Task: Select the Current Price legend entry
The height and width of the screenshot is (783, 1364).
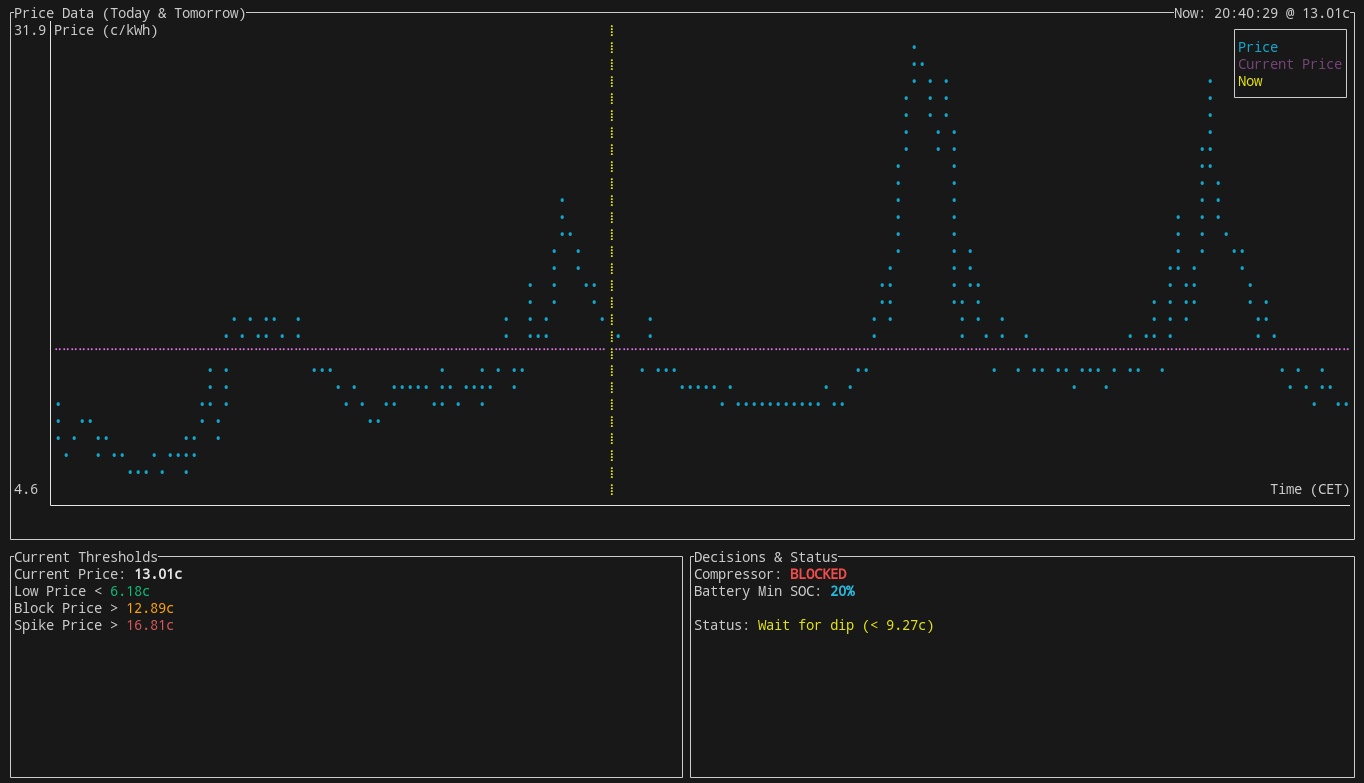Action: 1289,64
